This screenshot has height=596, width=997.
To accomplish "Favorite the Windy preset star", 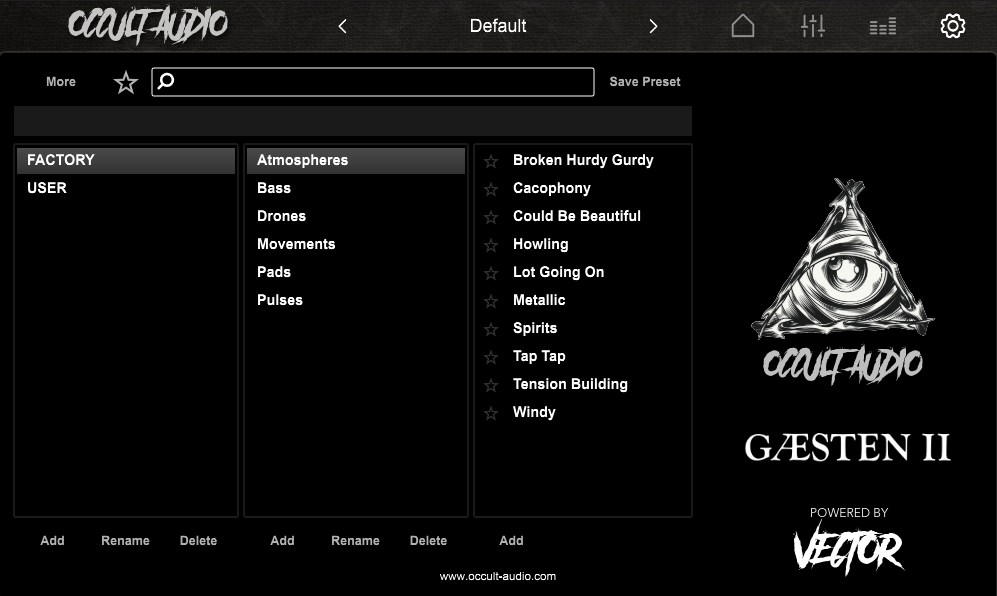I will (x=491, y=413).
